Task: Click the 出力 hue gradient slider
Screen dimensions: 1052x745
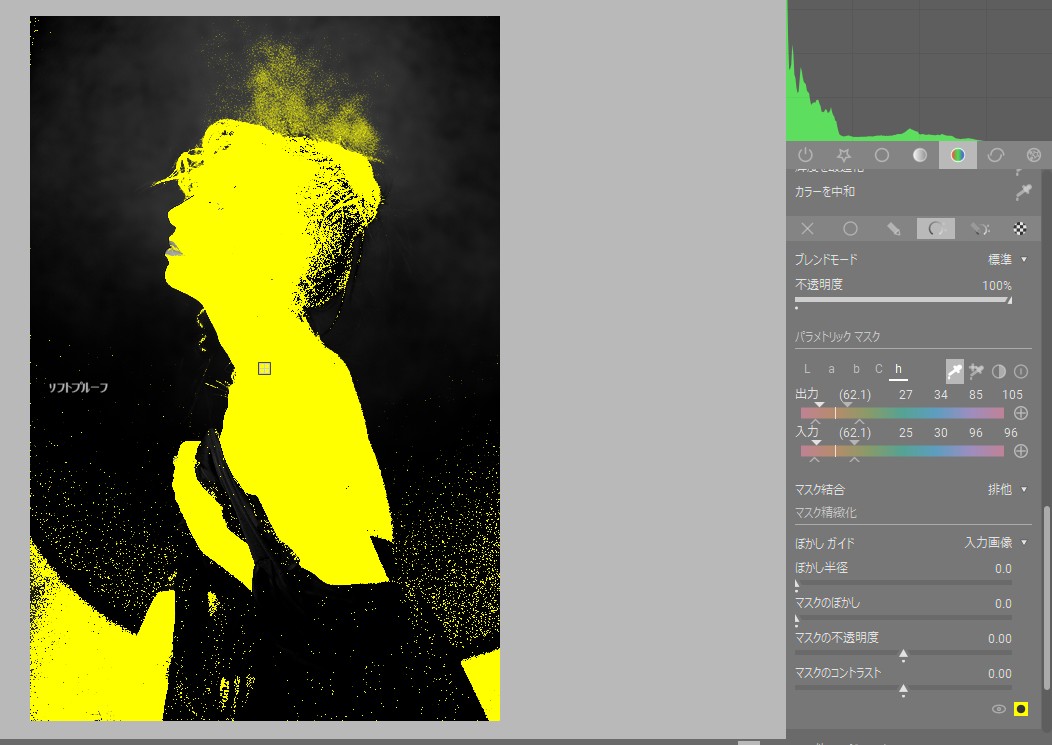Action: tap(902, 413)
